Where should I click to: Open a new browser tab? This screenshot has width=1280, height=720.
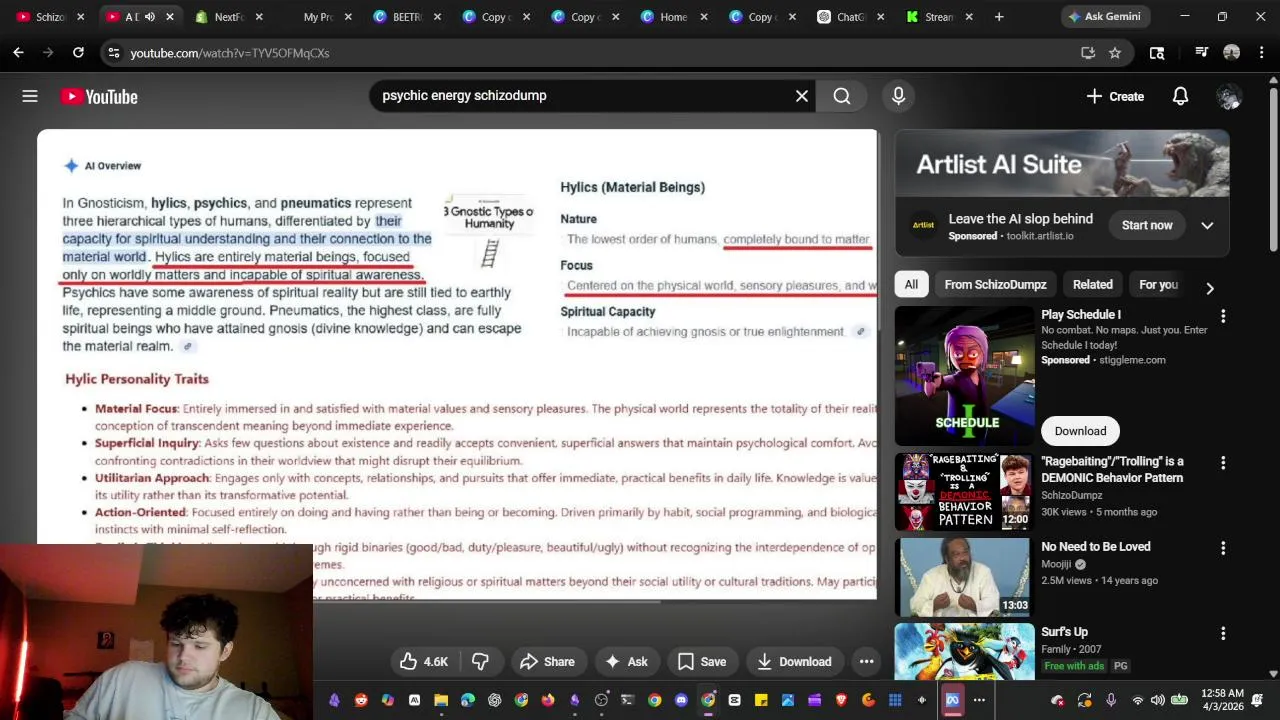click(x=999, y=17)
